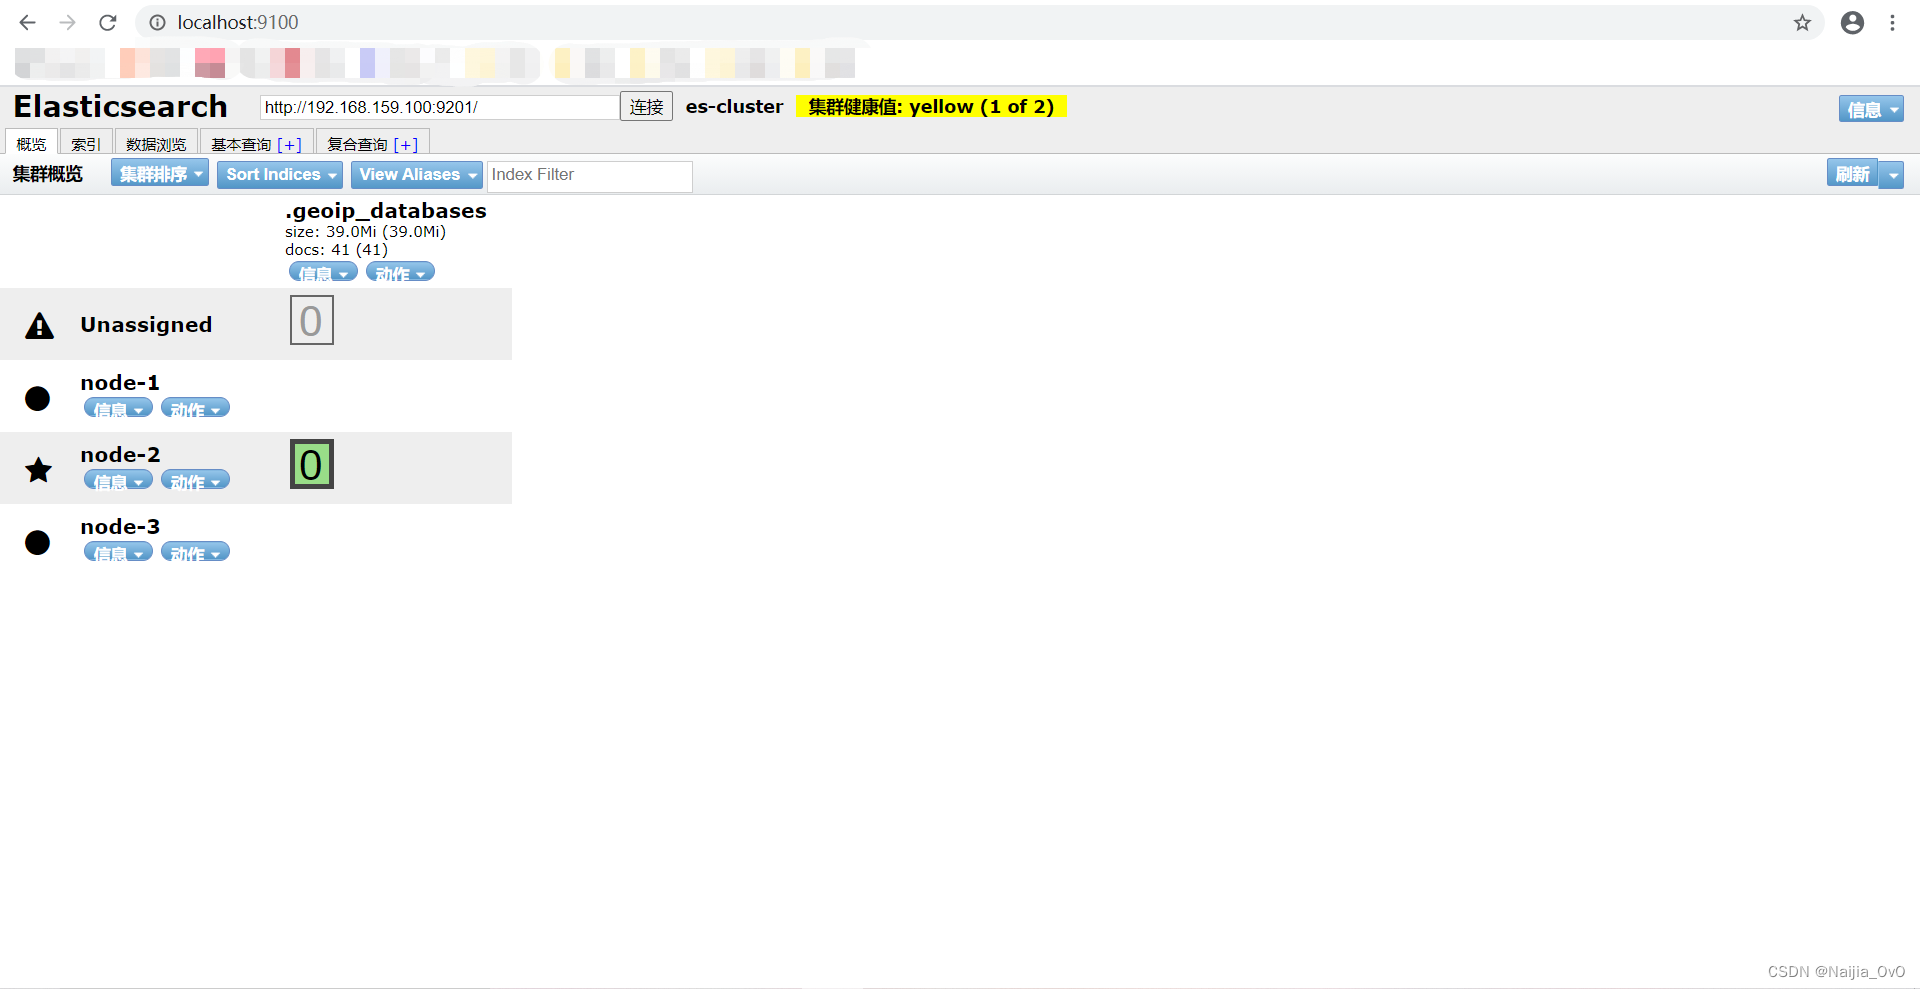1920x989 pixels.
Task: Click the size: 39.0Mi text
Action: (365, 232)
